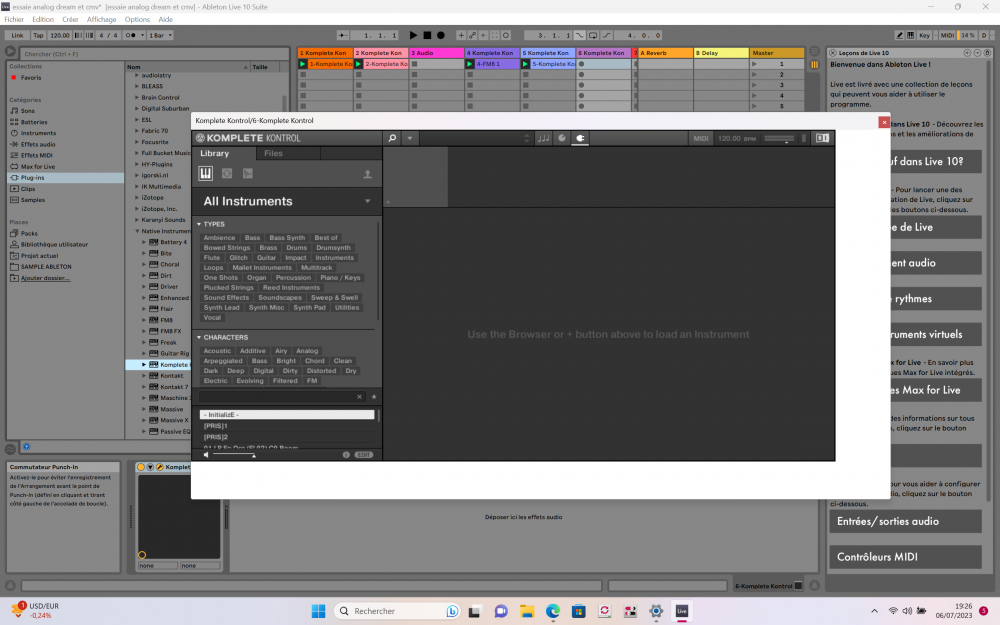
Task: Show user content via person icon
Action: (x=367, y=174)
